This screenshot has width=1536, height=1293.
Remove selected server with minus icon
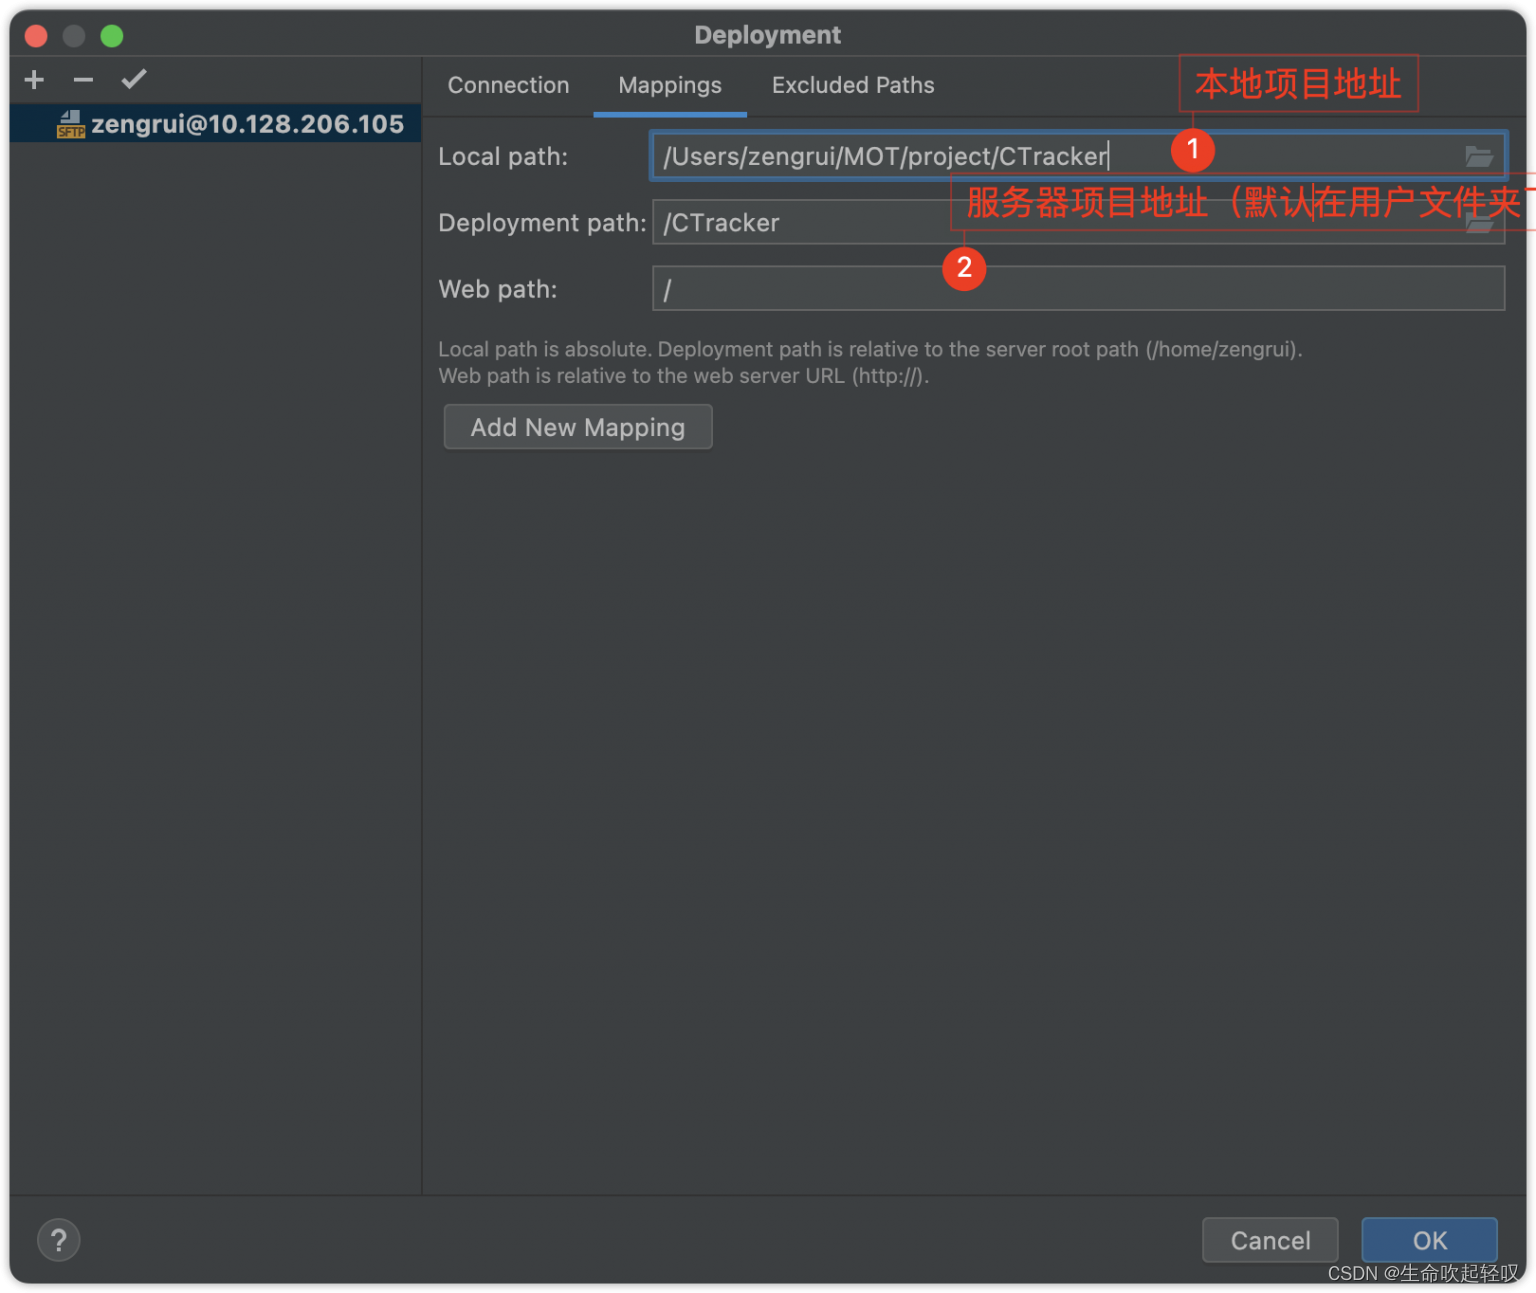coord(83,80)
